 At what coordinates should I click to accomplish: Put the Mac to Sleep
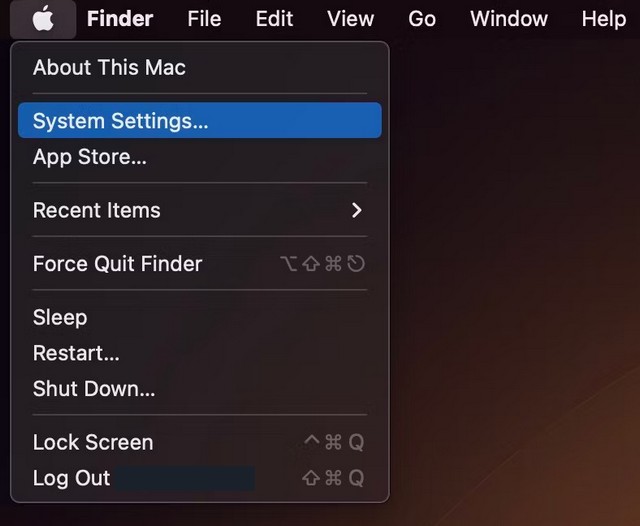click(x=60, y=317)
